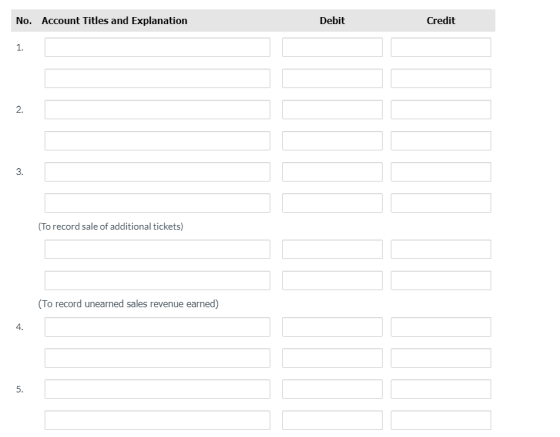The width and height of the screenshot is (560, 437).
Task: Click the account title field for entry 4
Action: [x=157, y=327]
